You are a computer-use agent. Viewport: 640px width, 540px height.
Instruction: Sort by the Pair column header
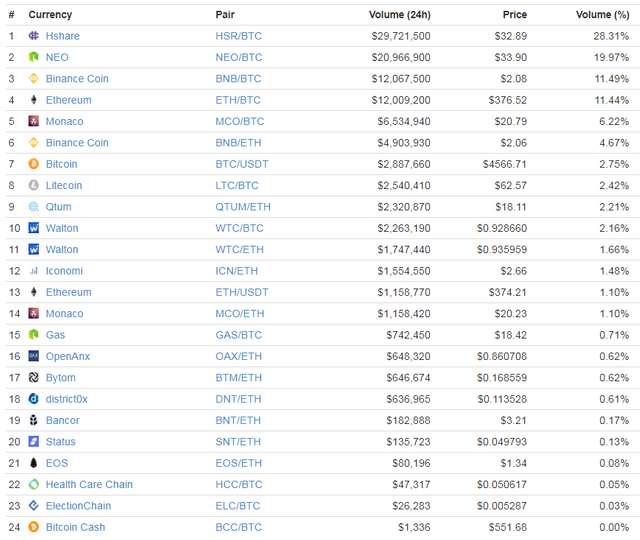[225, 15]
